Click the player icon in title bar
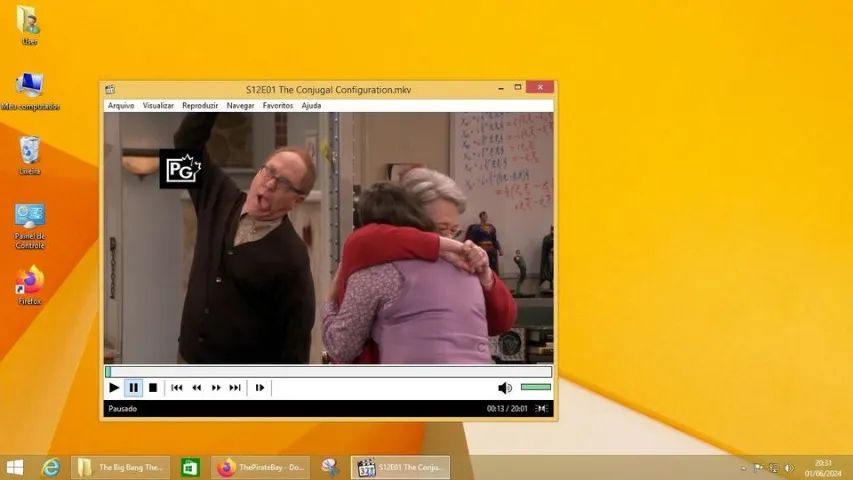Viewport: 853px width, 480px height. coord(110,89)
